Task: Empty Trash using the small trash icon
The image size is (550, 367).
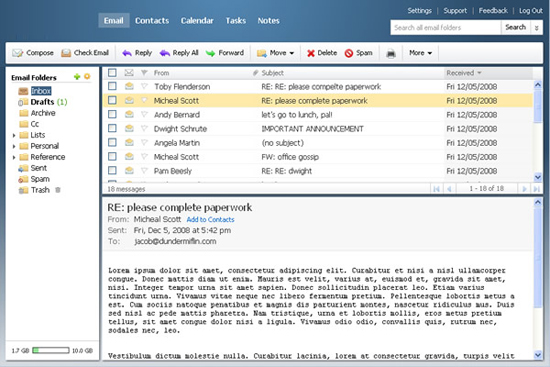Action: (x=58, y=190)
